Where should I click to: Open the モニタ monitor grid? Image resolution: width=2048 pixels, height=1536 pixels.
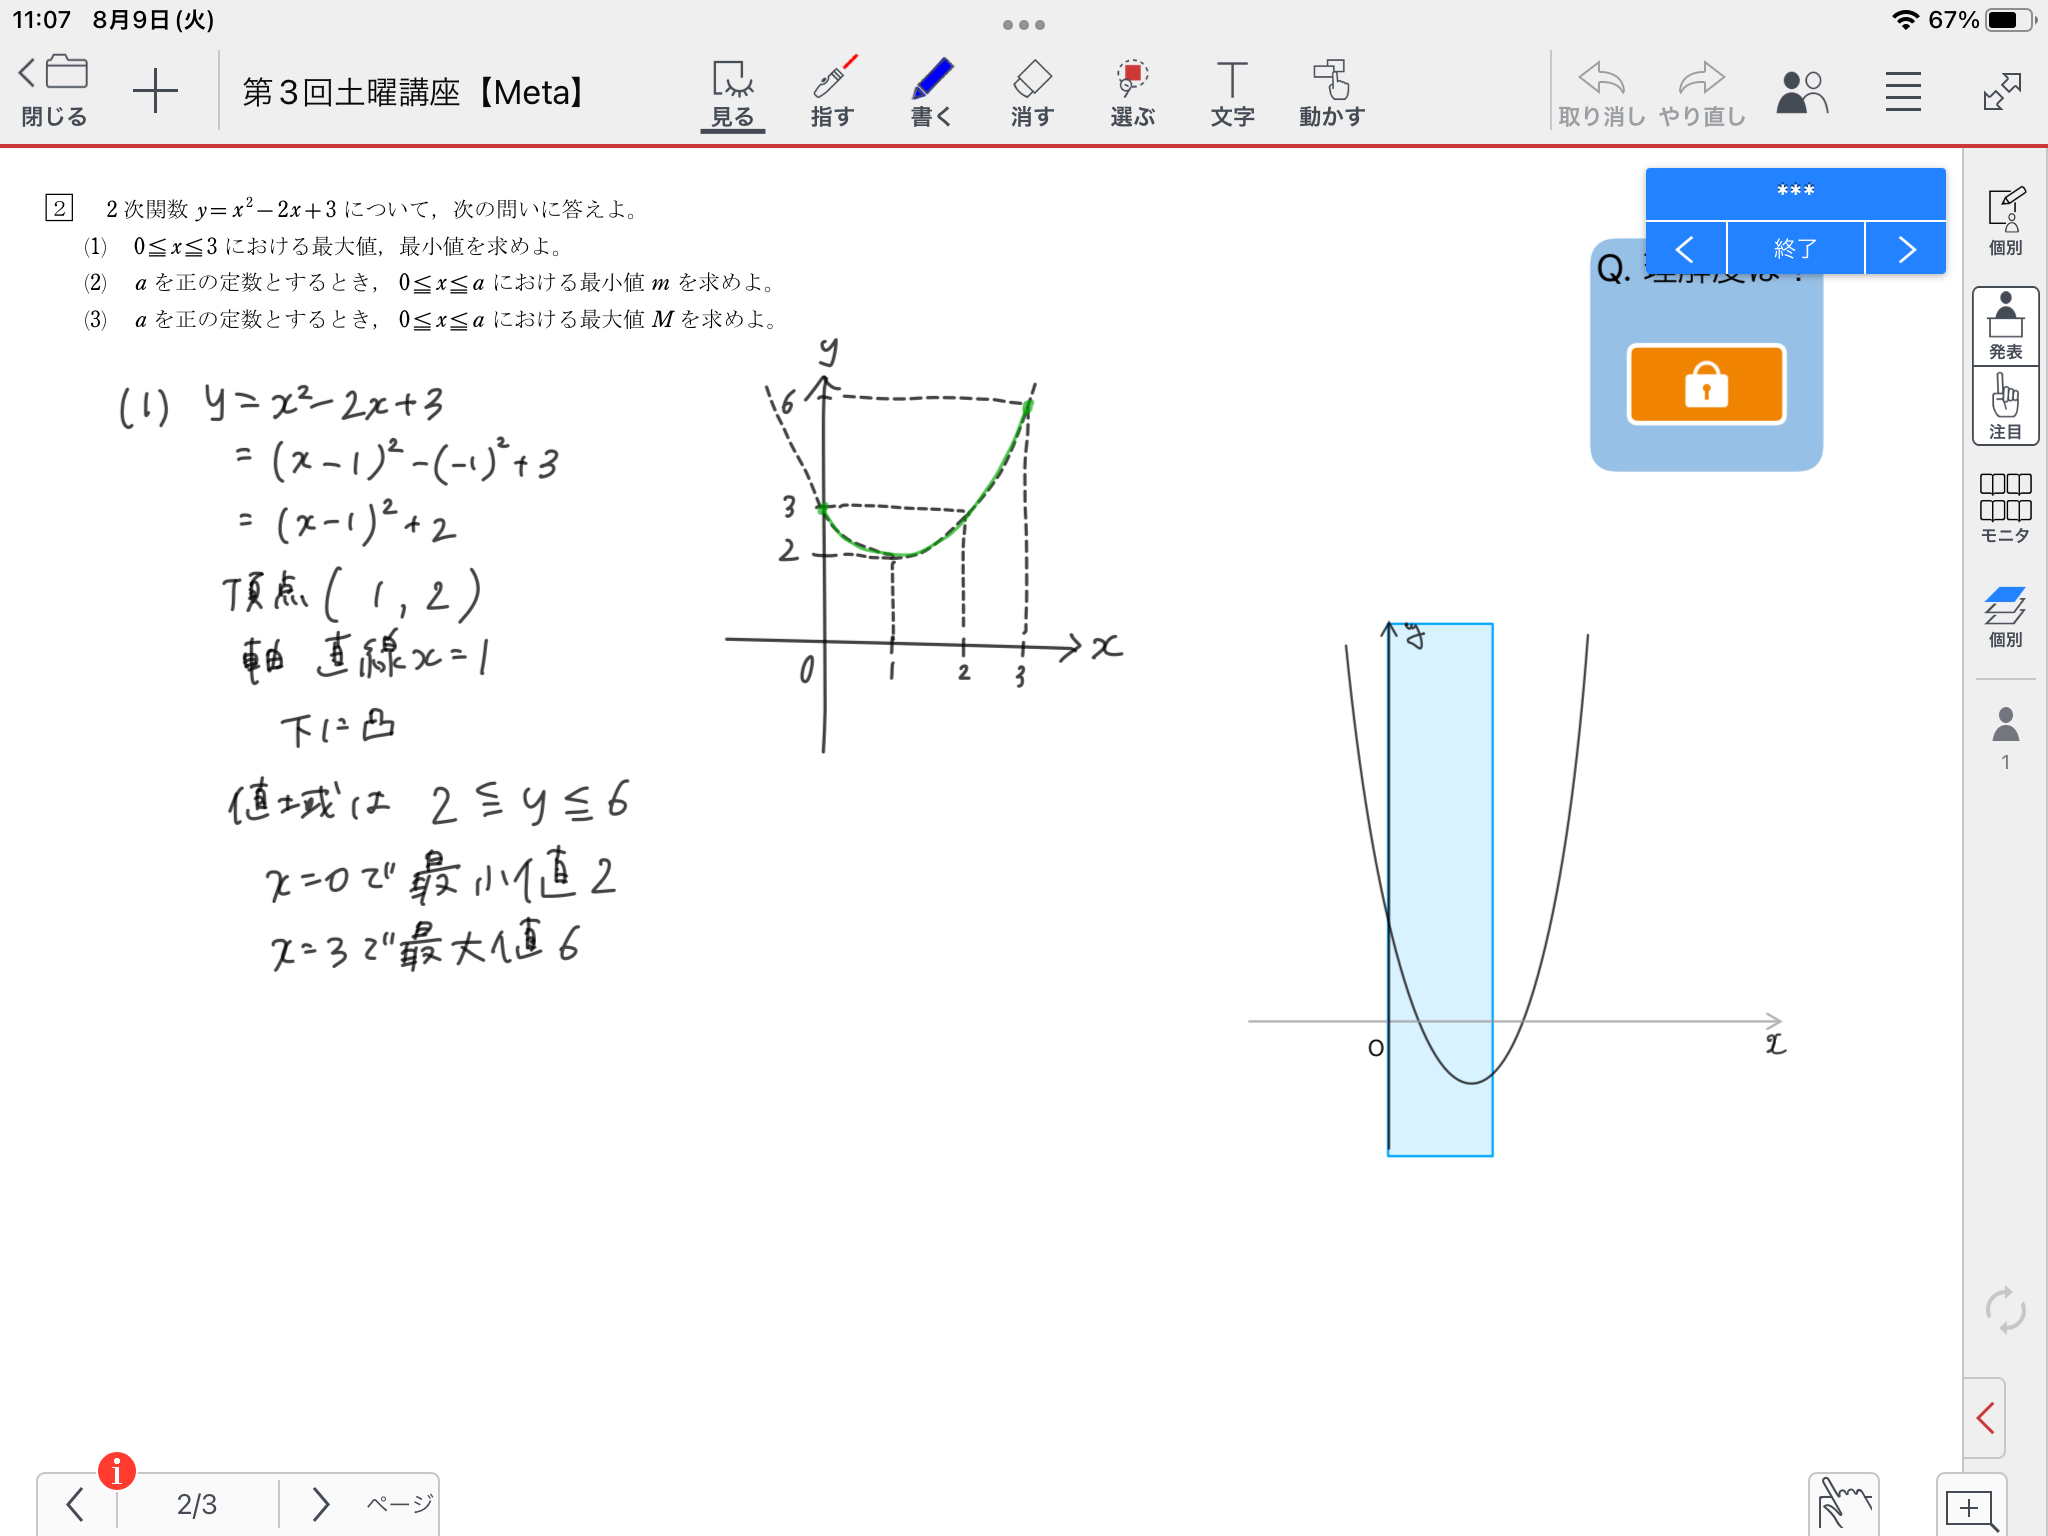[x=2005, y=508]
